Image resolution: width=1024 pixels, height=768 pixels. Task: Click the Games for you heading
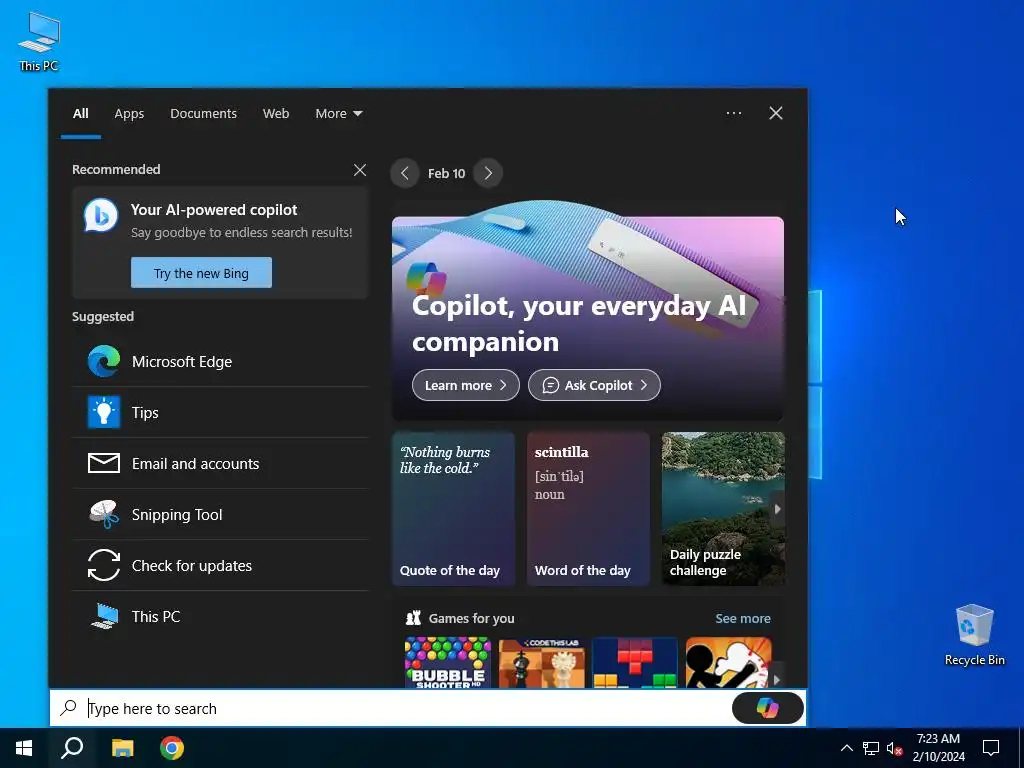click(471, 618)
